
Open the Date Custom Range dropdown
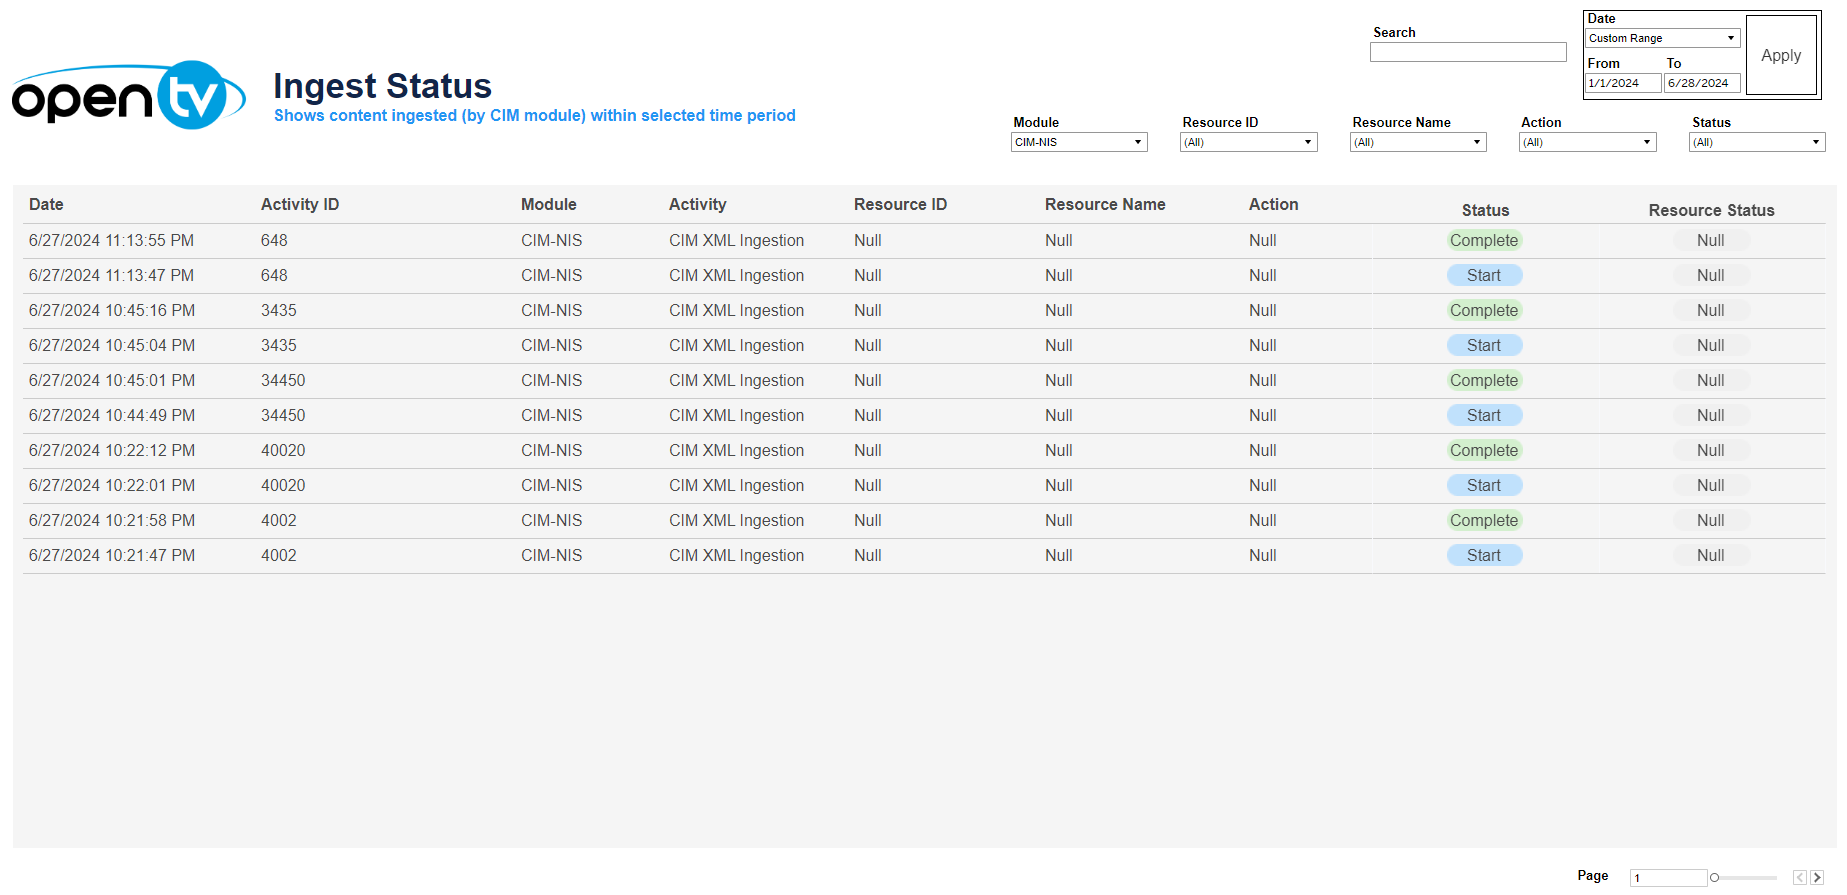(x=1662, y=38)
